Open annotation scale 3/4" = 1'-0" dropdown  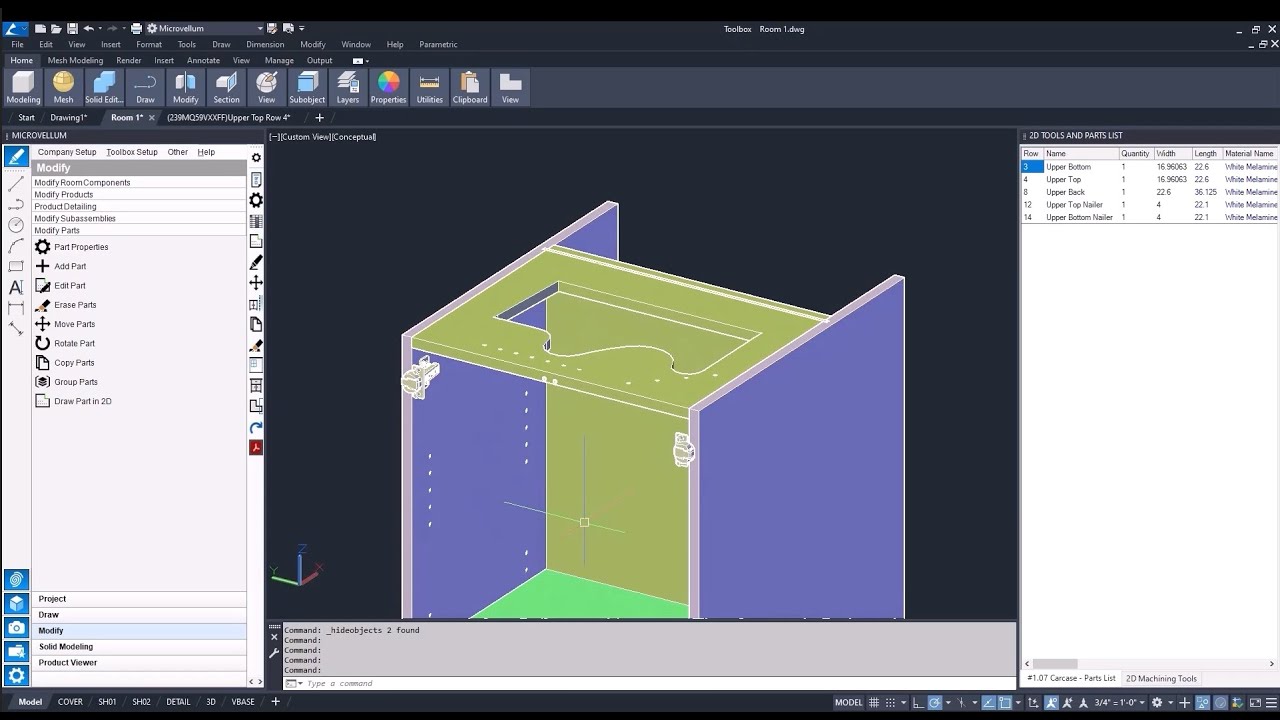click(x=1120, y=702)
